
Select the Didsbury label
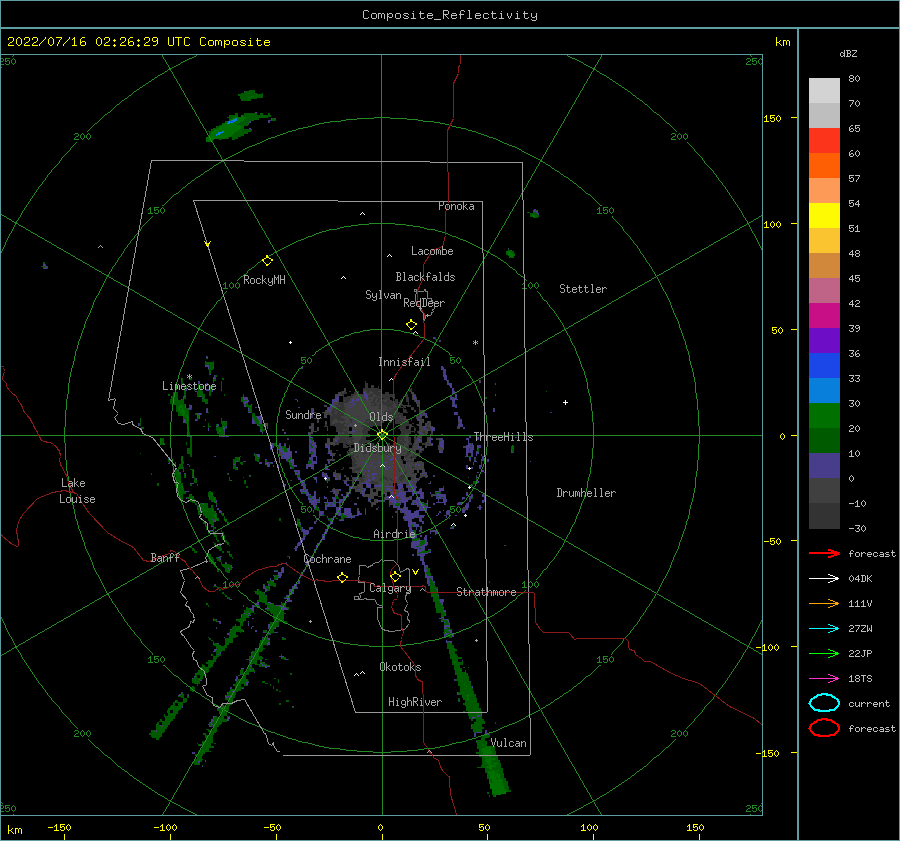point(377,448)
